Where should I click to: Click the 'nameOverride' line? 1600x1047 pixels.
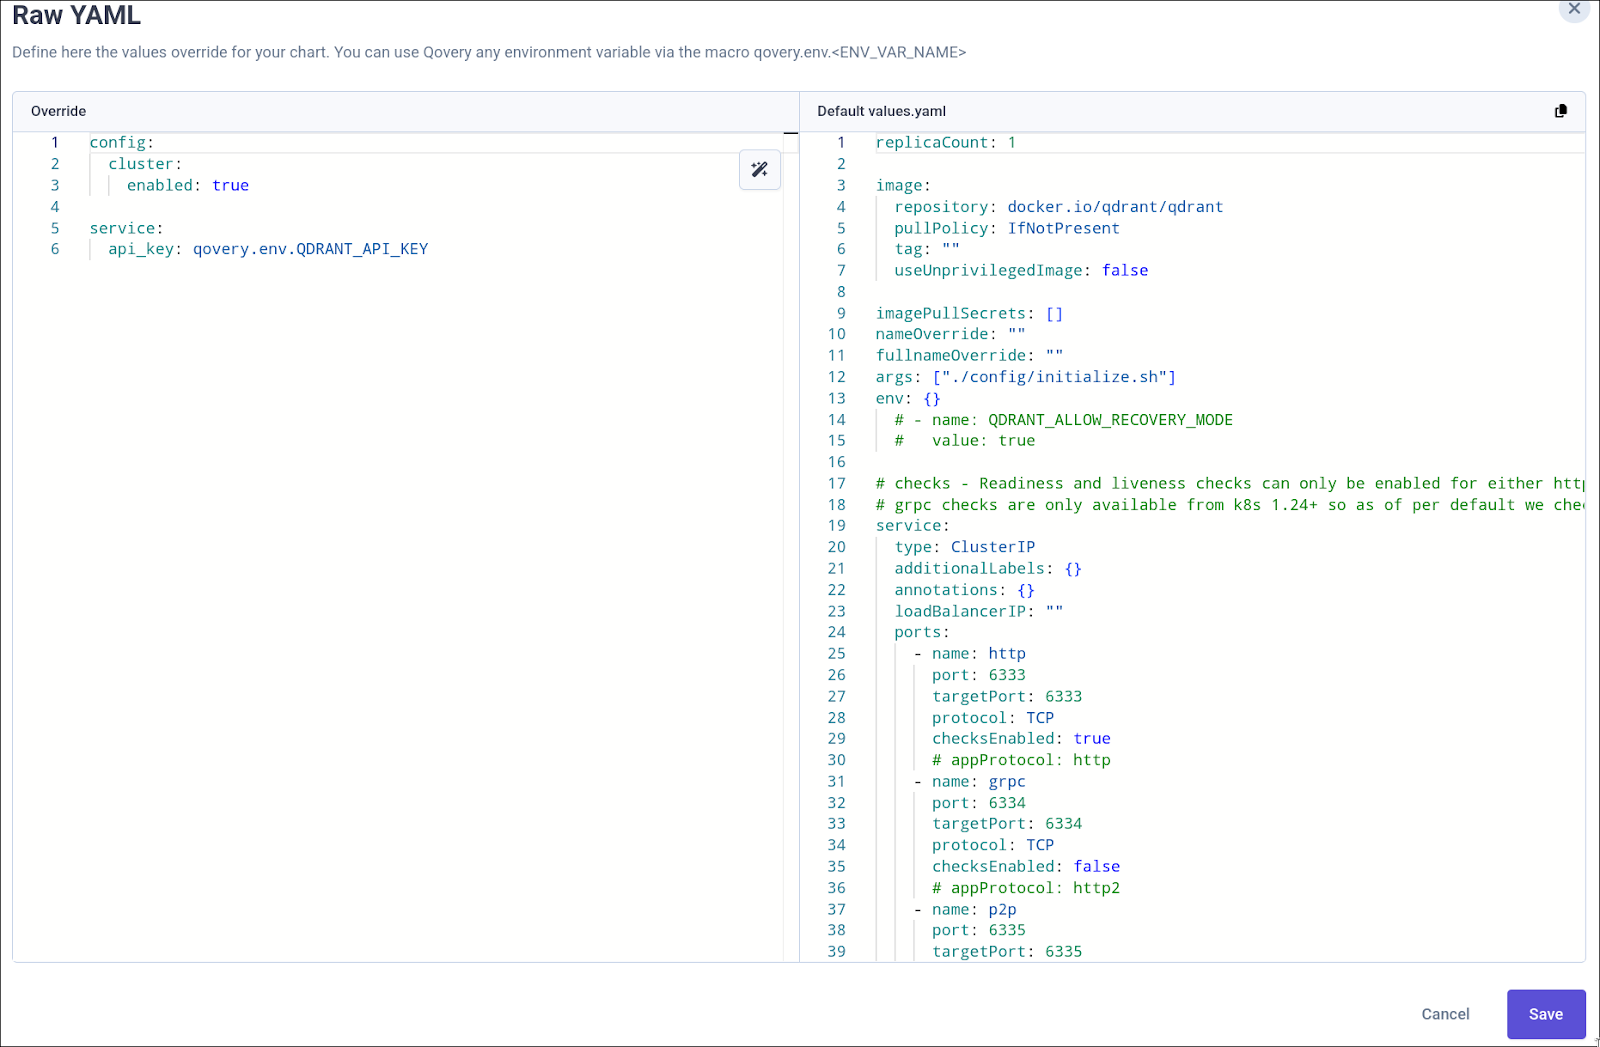tap(950, 334)
